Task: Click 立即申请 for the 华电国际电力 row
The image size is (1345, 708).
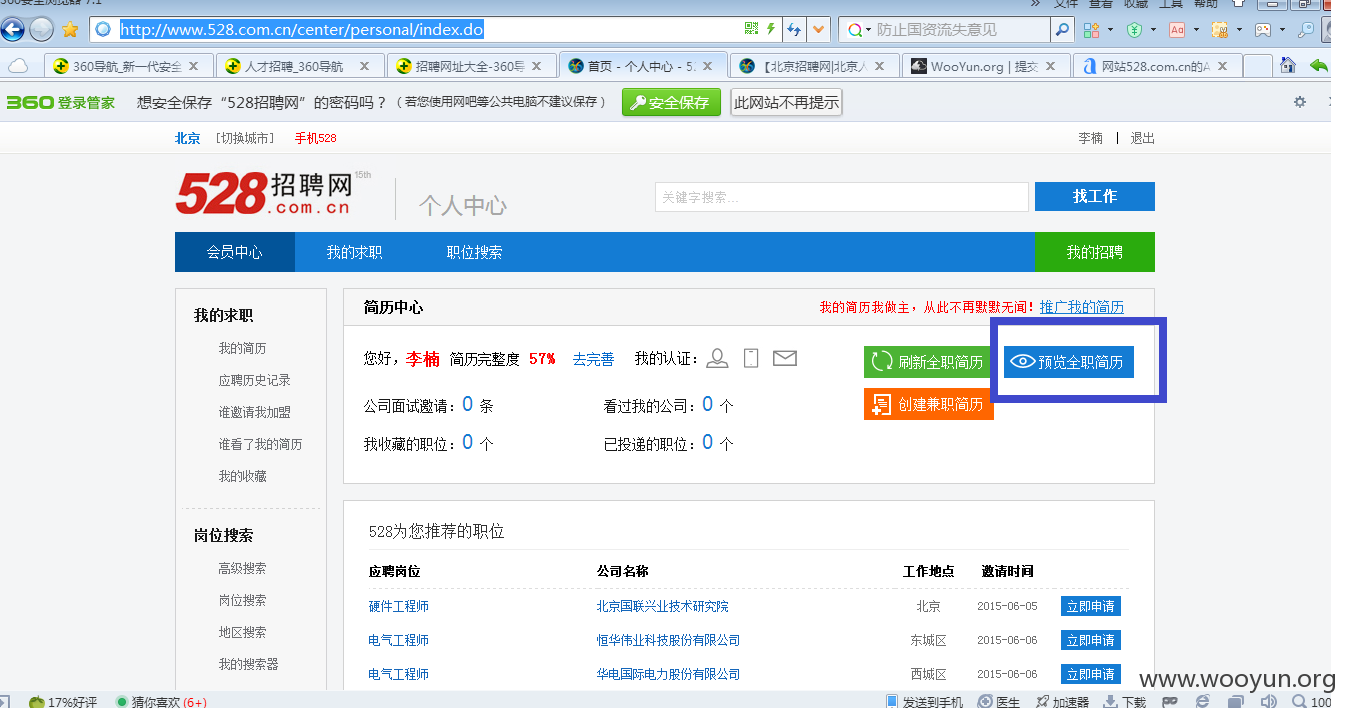Action: pos(1090,674)
